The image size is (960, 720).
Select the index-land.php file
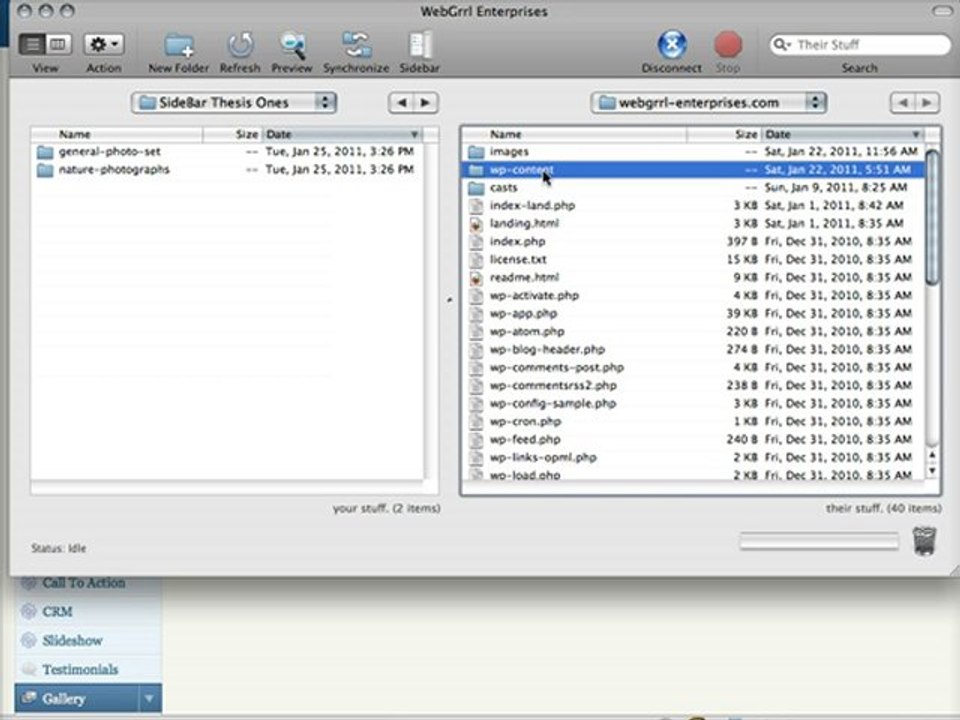tap(693, 206)
